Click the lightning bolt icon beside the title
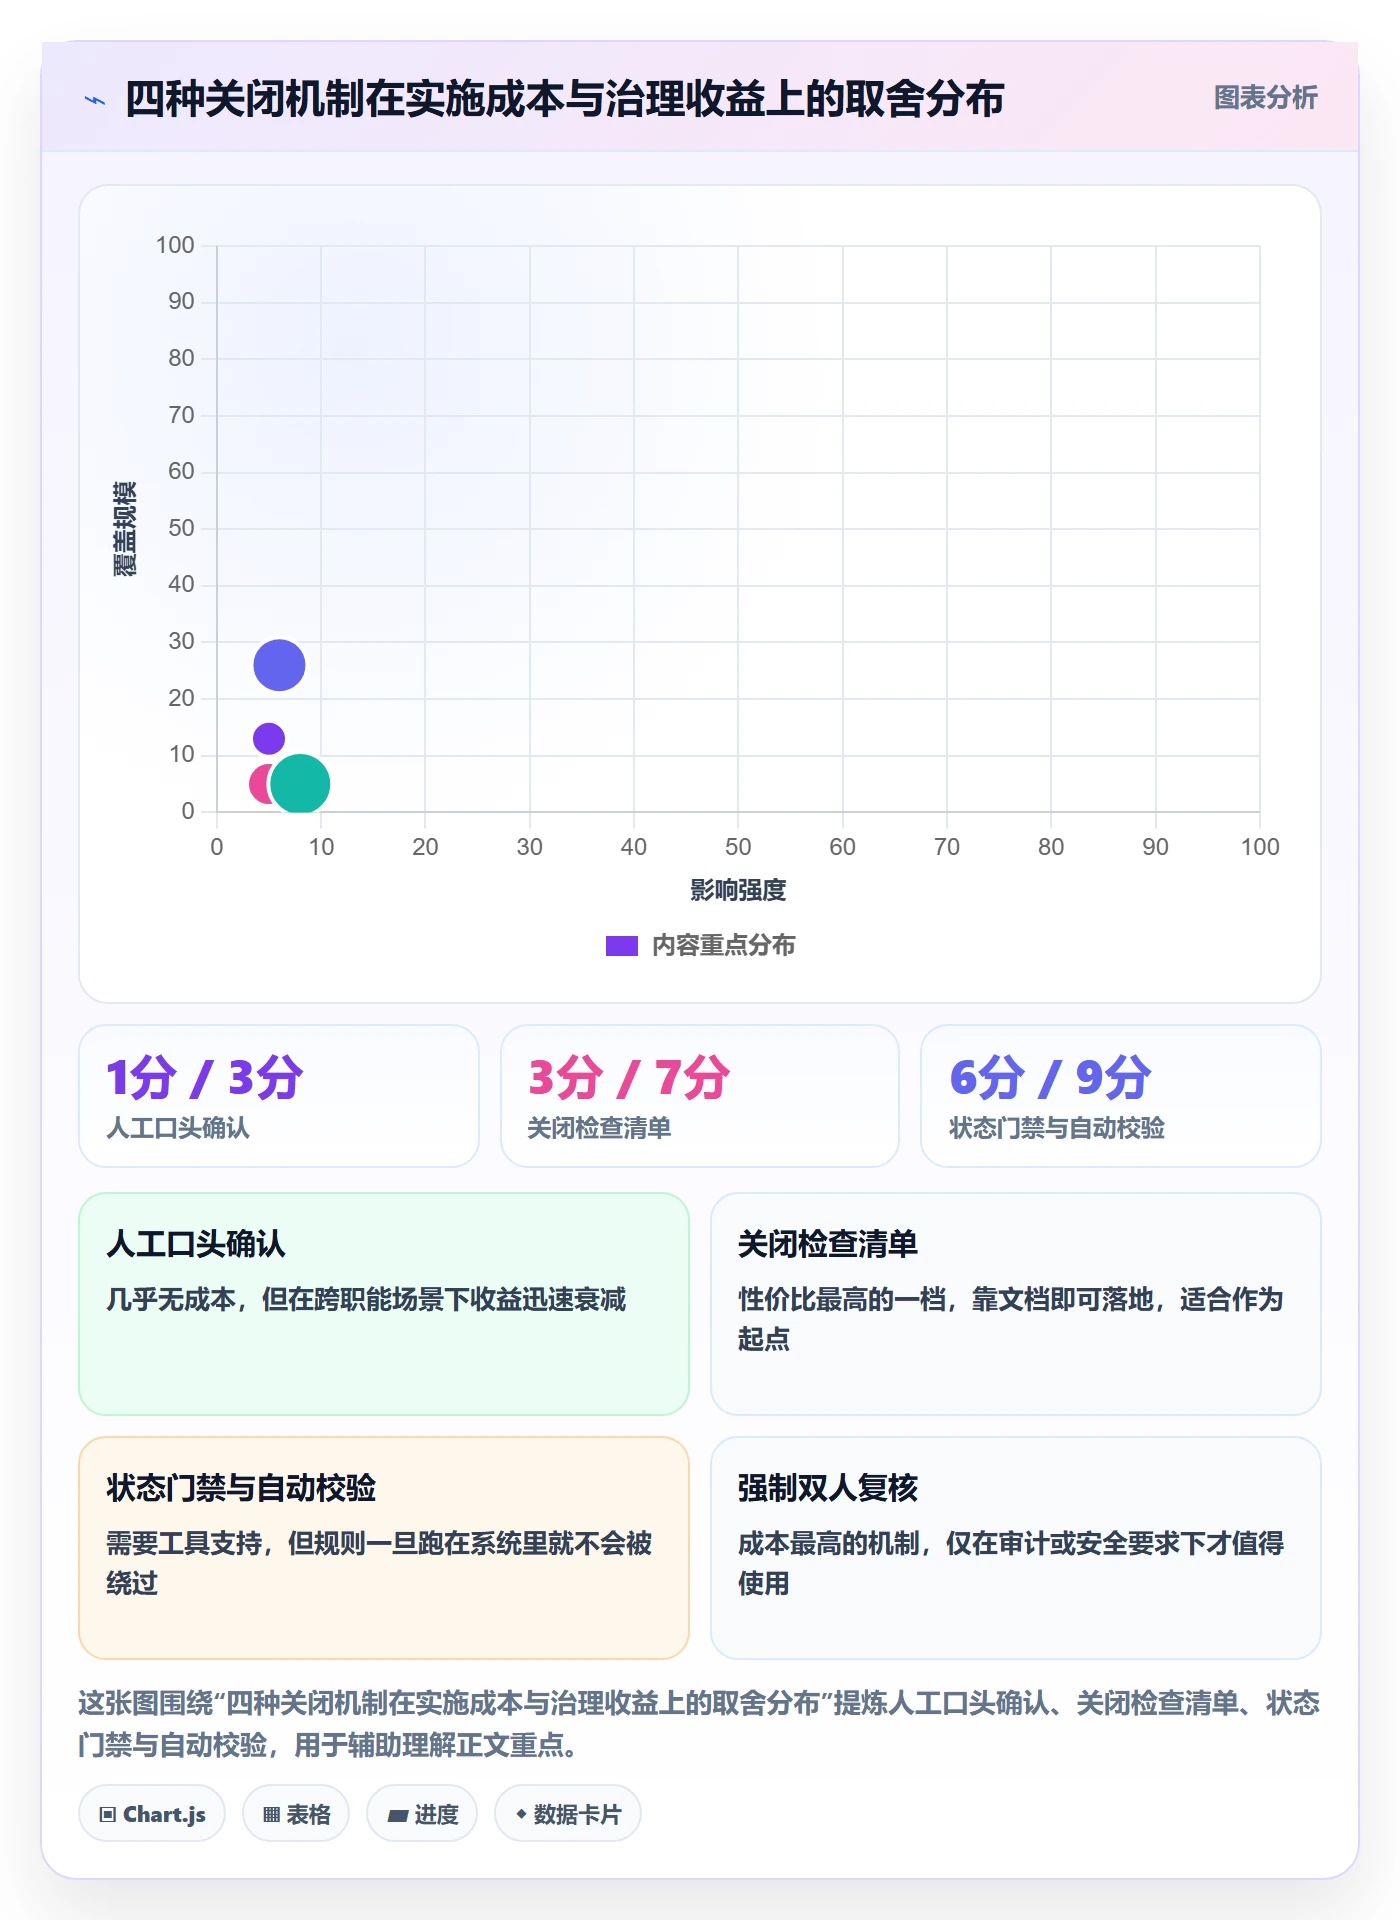The height and width of the screenshot is (1920, 1400). pos(95,100)
